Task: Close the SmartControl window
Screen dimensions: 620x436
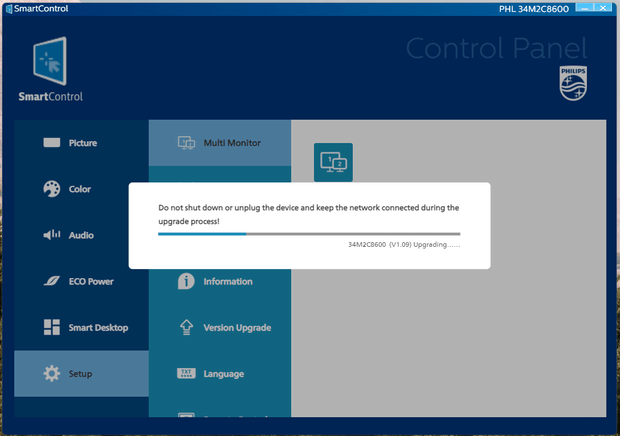Action: click(603, 8)
